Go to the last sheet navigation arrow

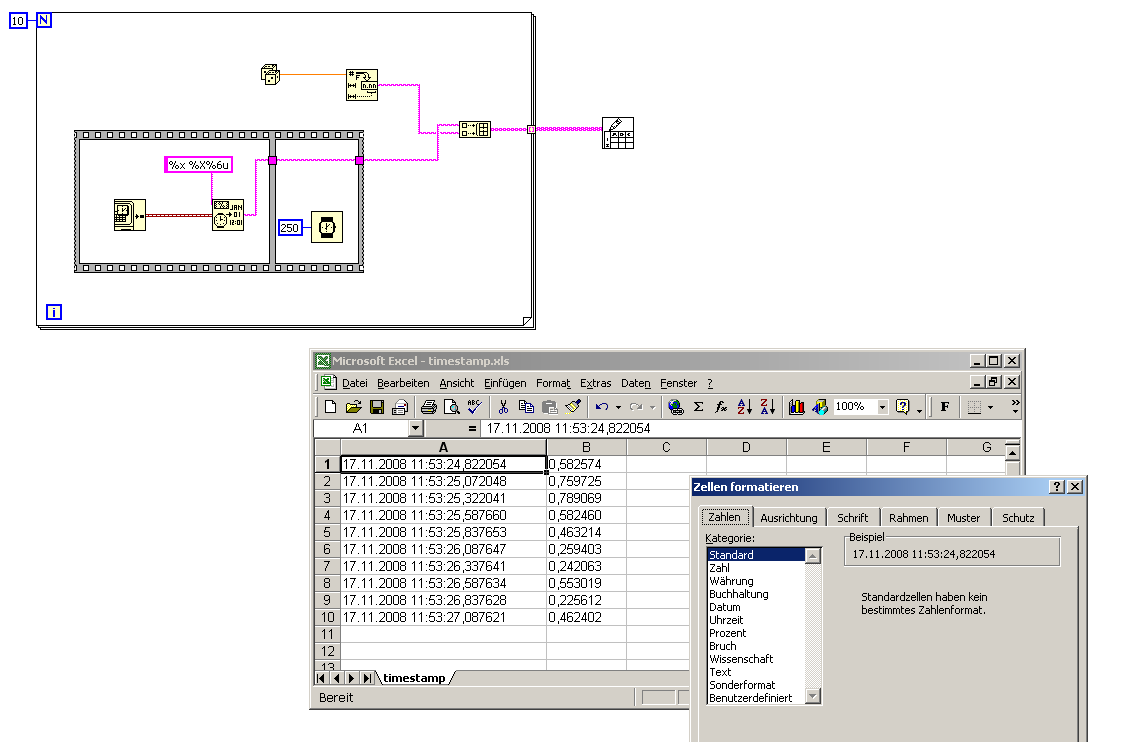367,678
